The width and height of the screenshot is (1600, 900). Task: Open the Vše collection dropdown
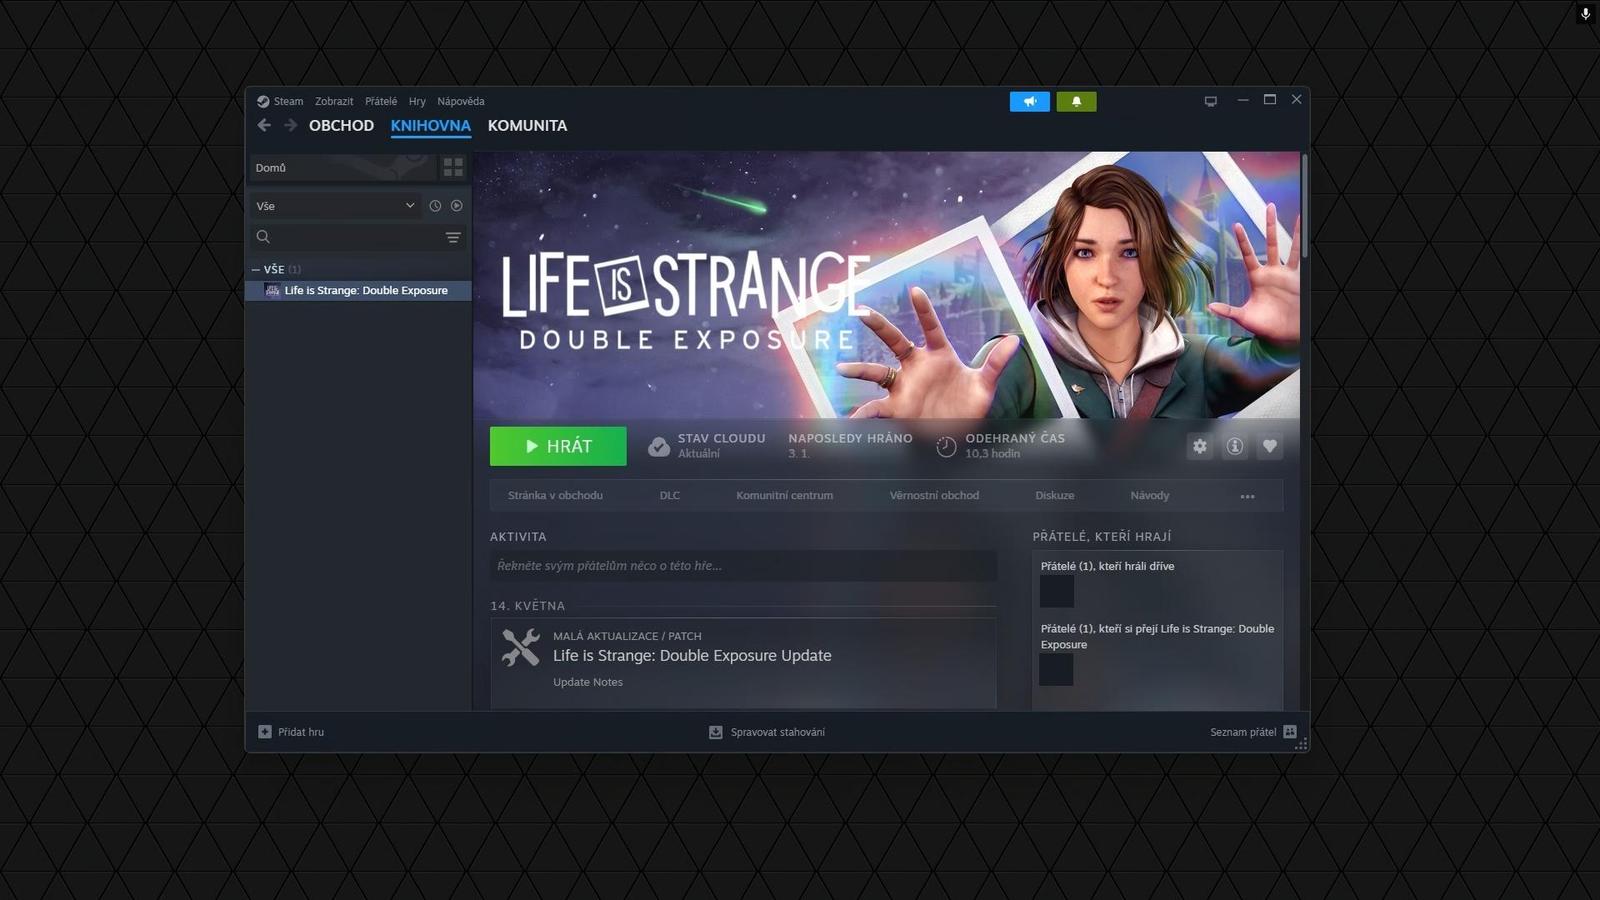[335, 205]
